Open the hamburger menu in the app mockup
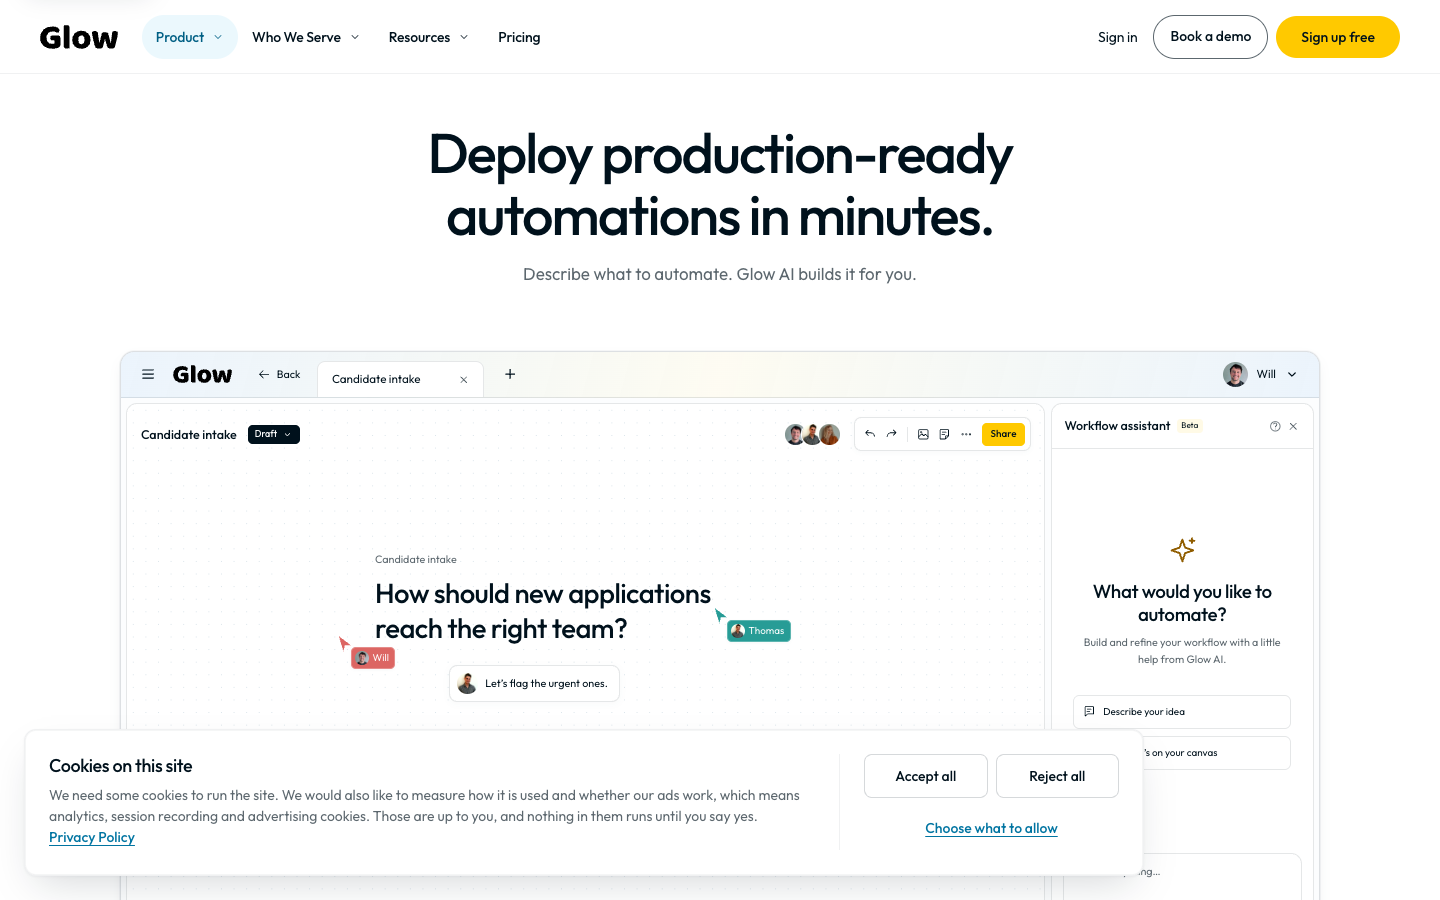 (x=148, y=374)
